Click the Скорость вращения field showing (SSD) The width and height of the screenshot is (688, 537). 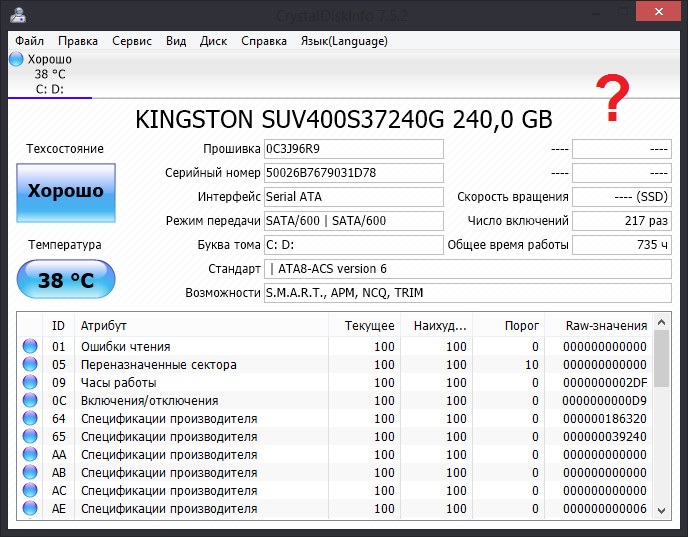pos(622,197)
